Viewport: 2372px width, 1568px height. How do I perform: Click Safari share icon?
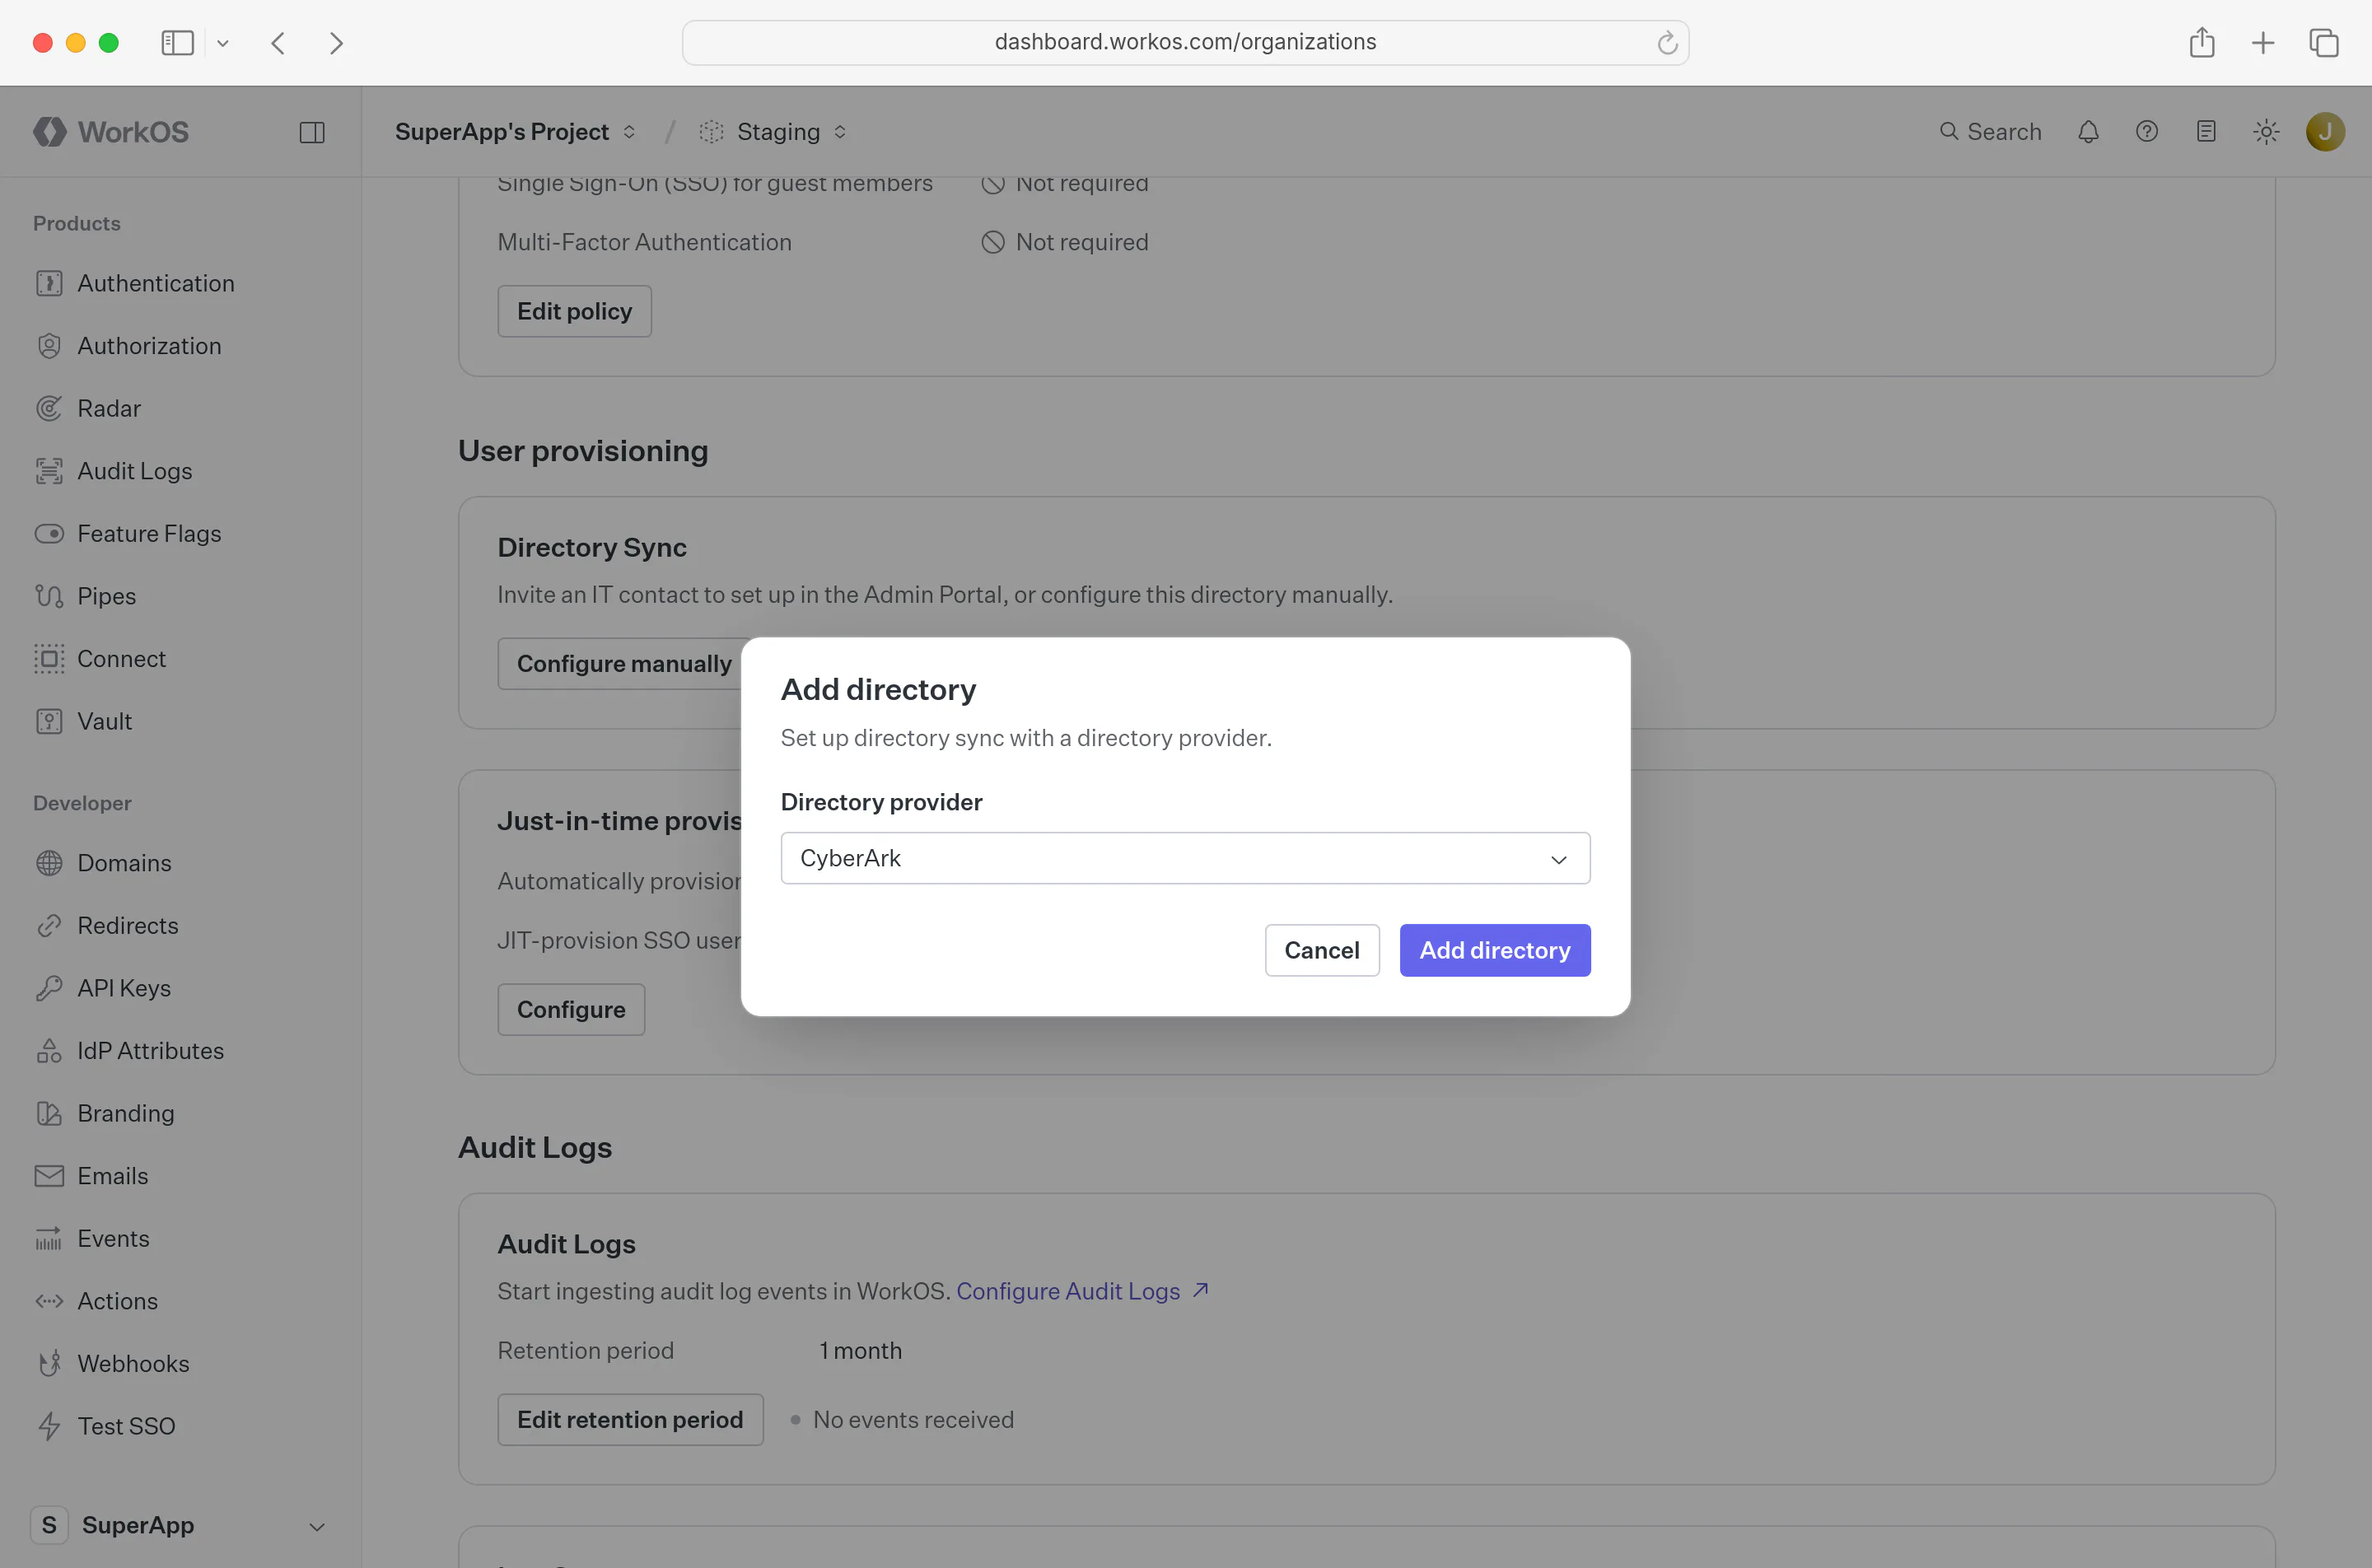click(2202, 43)
